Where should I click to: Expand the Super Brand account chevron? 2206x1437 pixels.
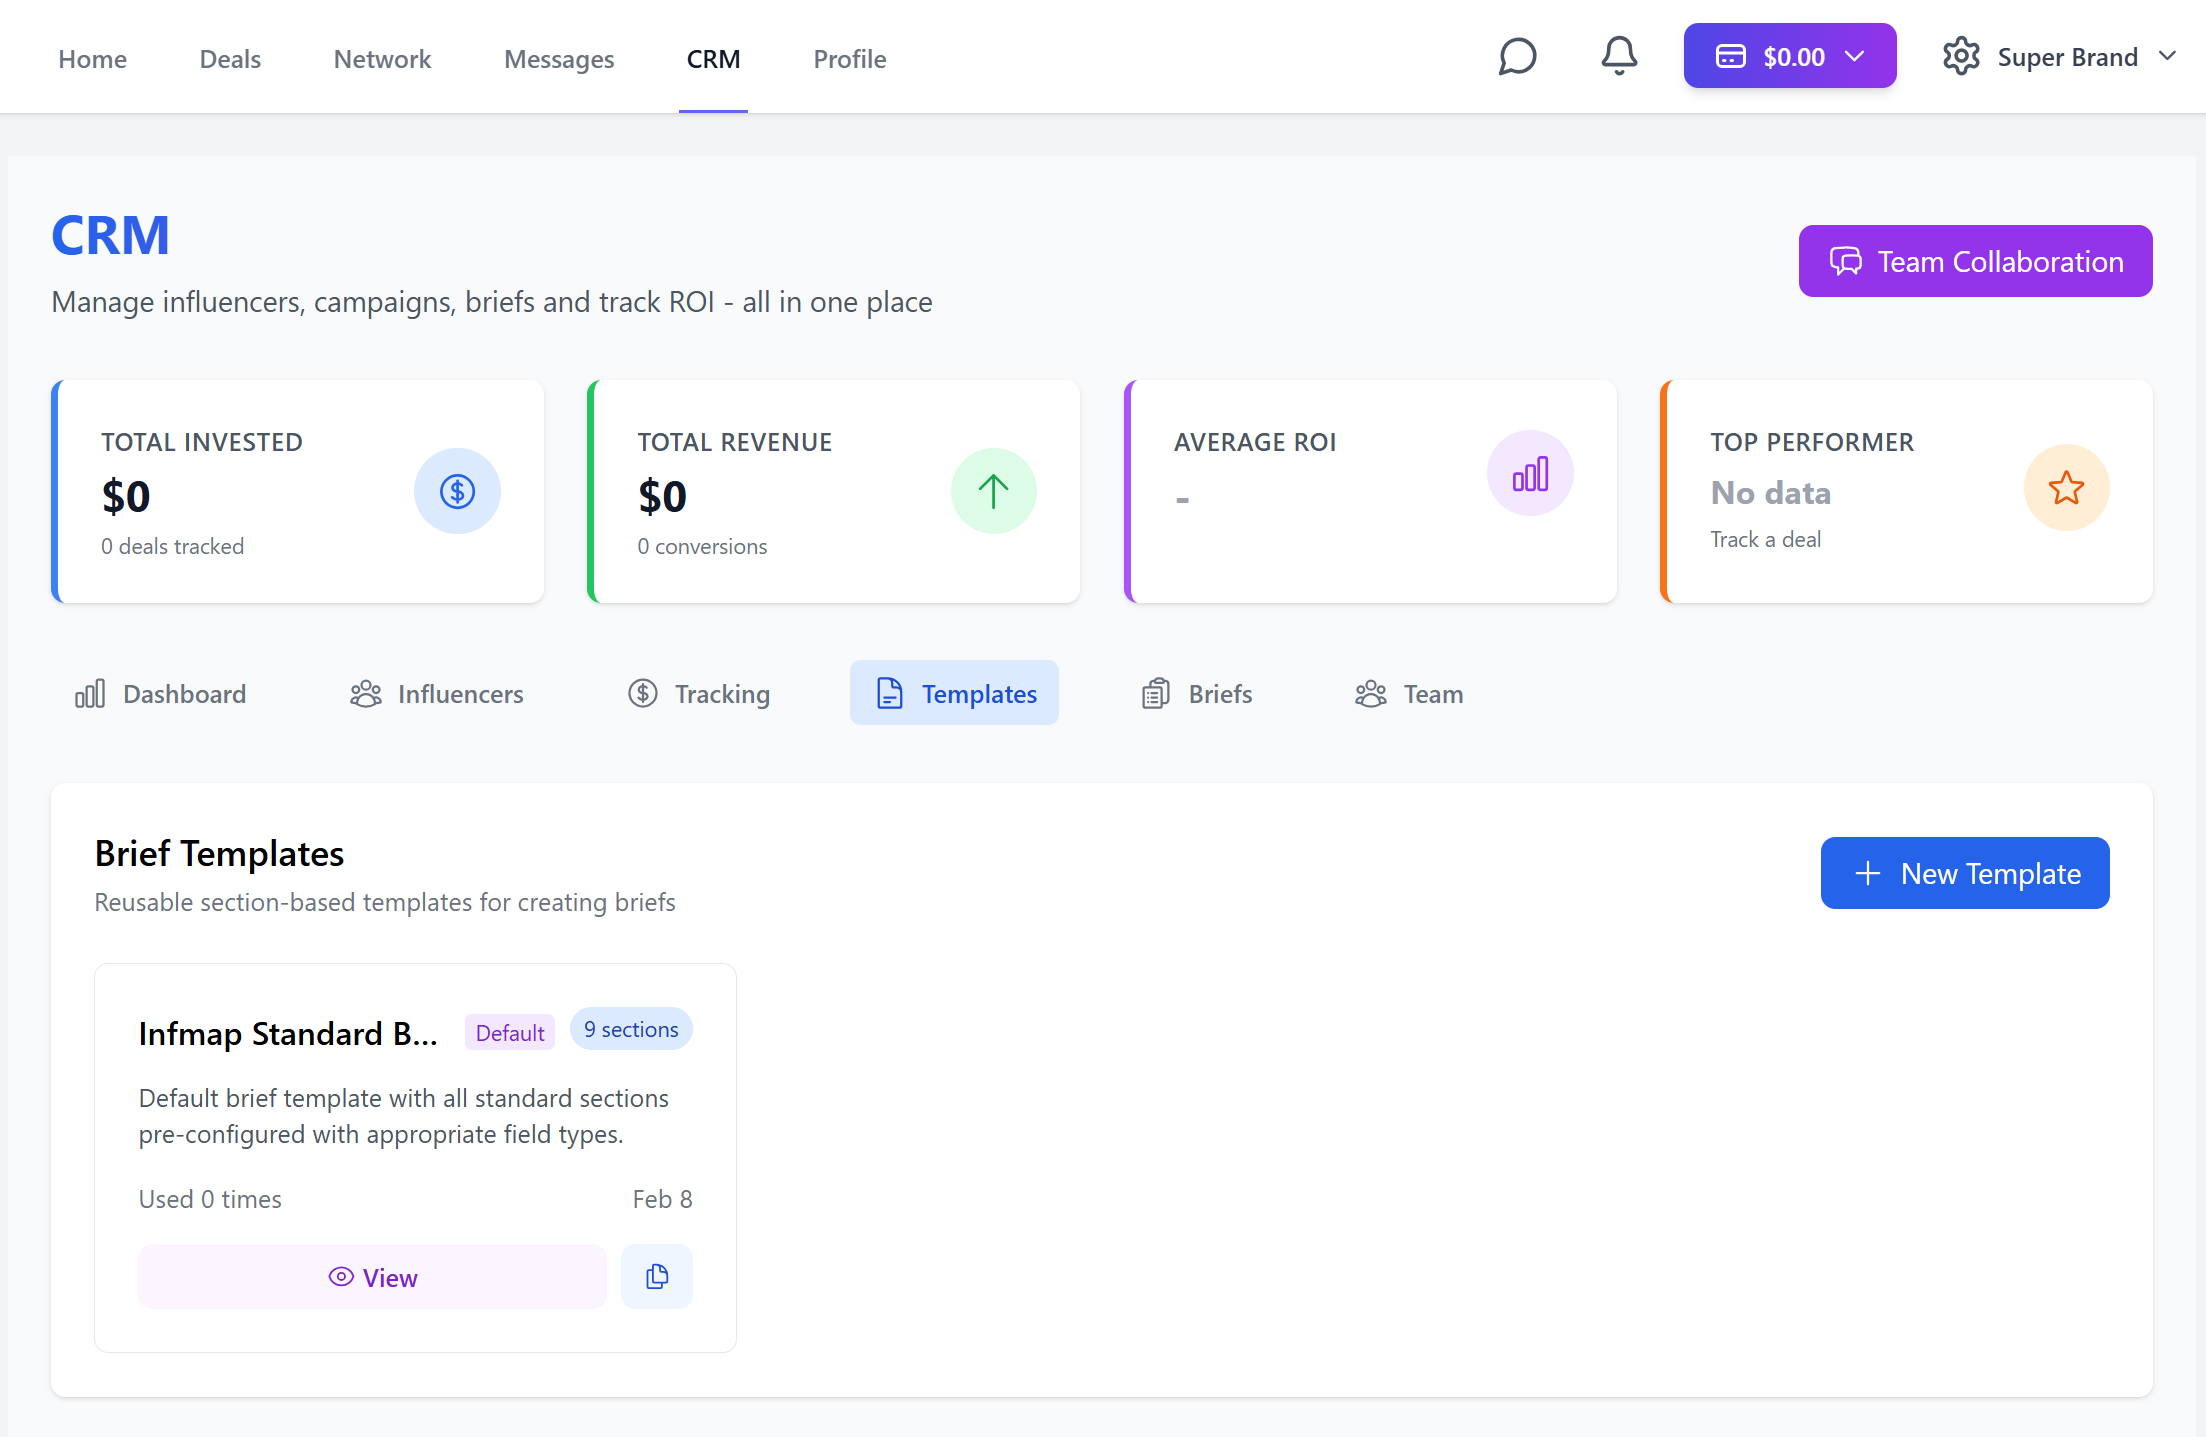2167,57
